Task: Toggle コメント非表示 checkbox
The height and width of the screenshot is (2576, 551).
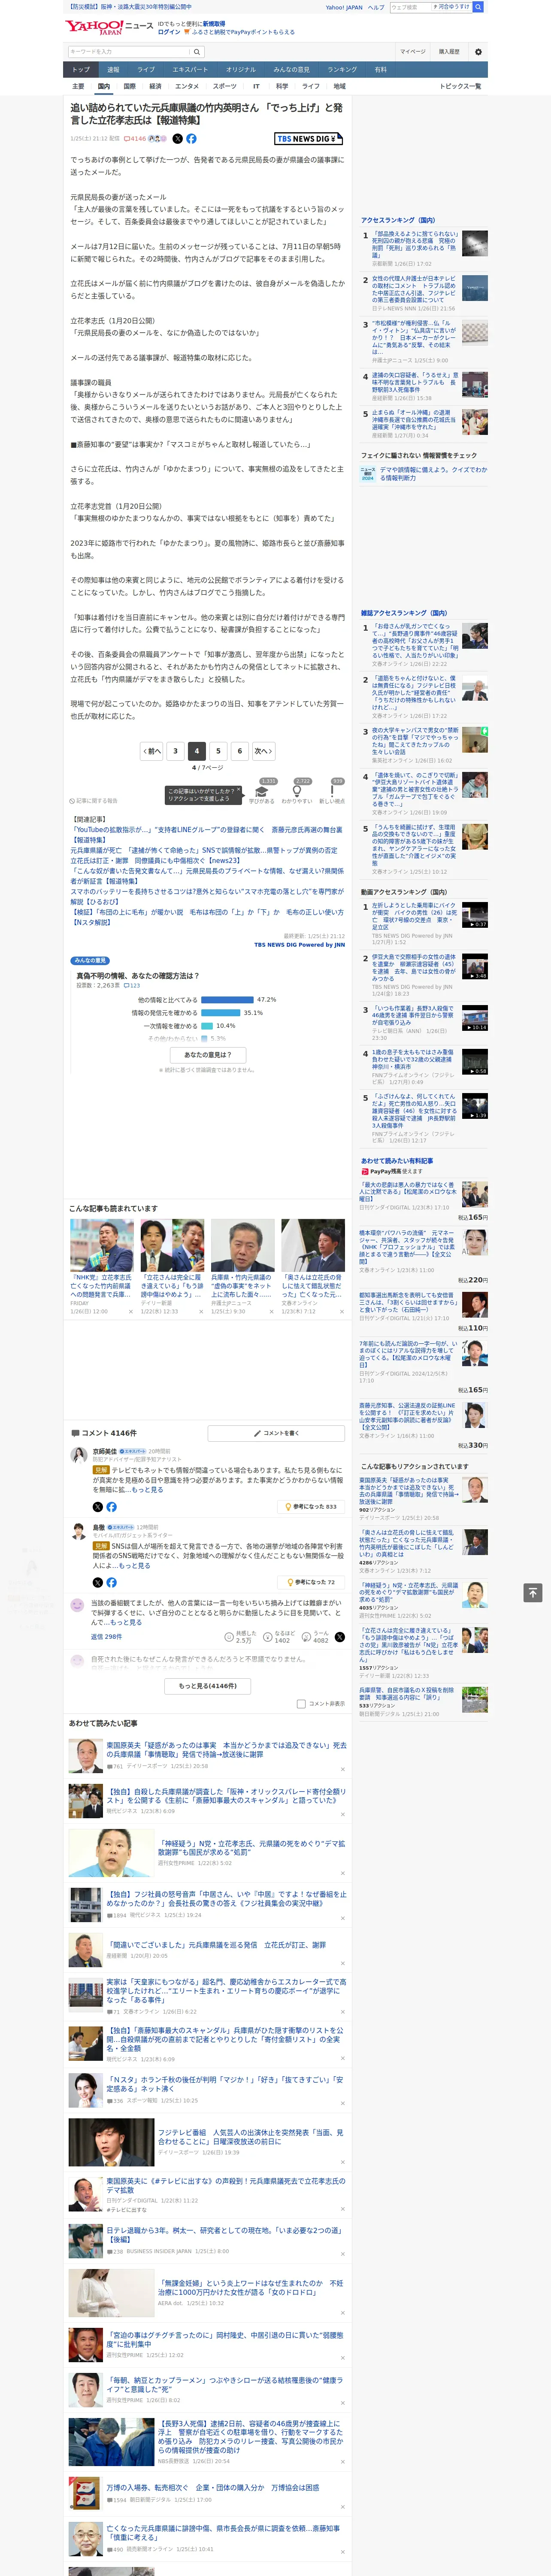Action: pyautogui.click(x=301, y=1704)
